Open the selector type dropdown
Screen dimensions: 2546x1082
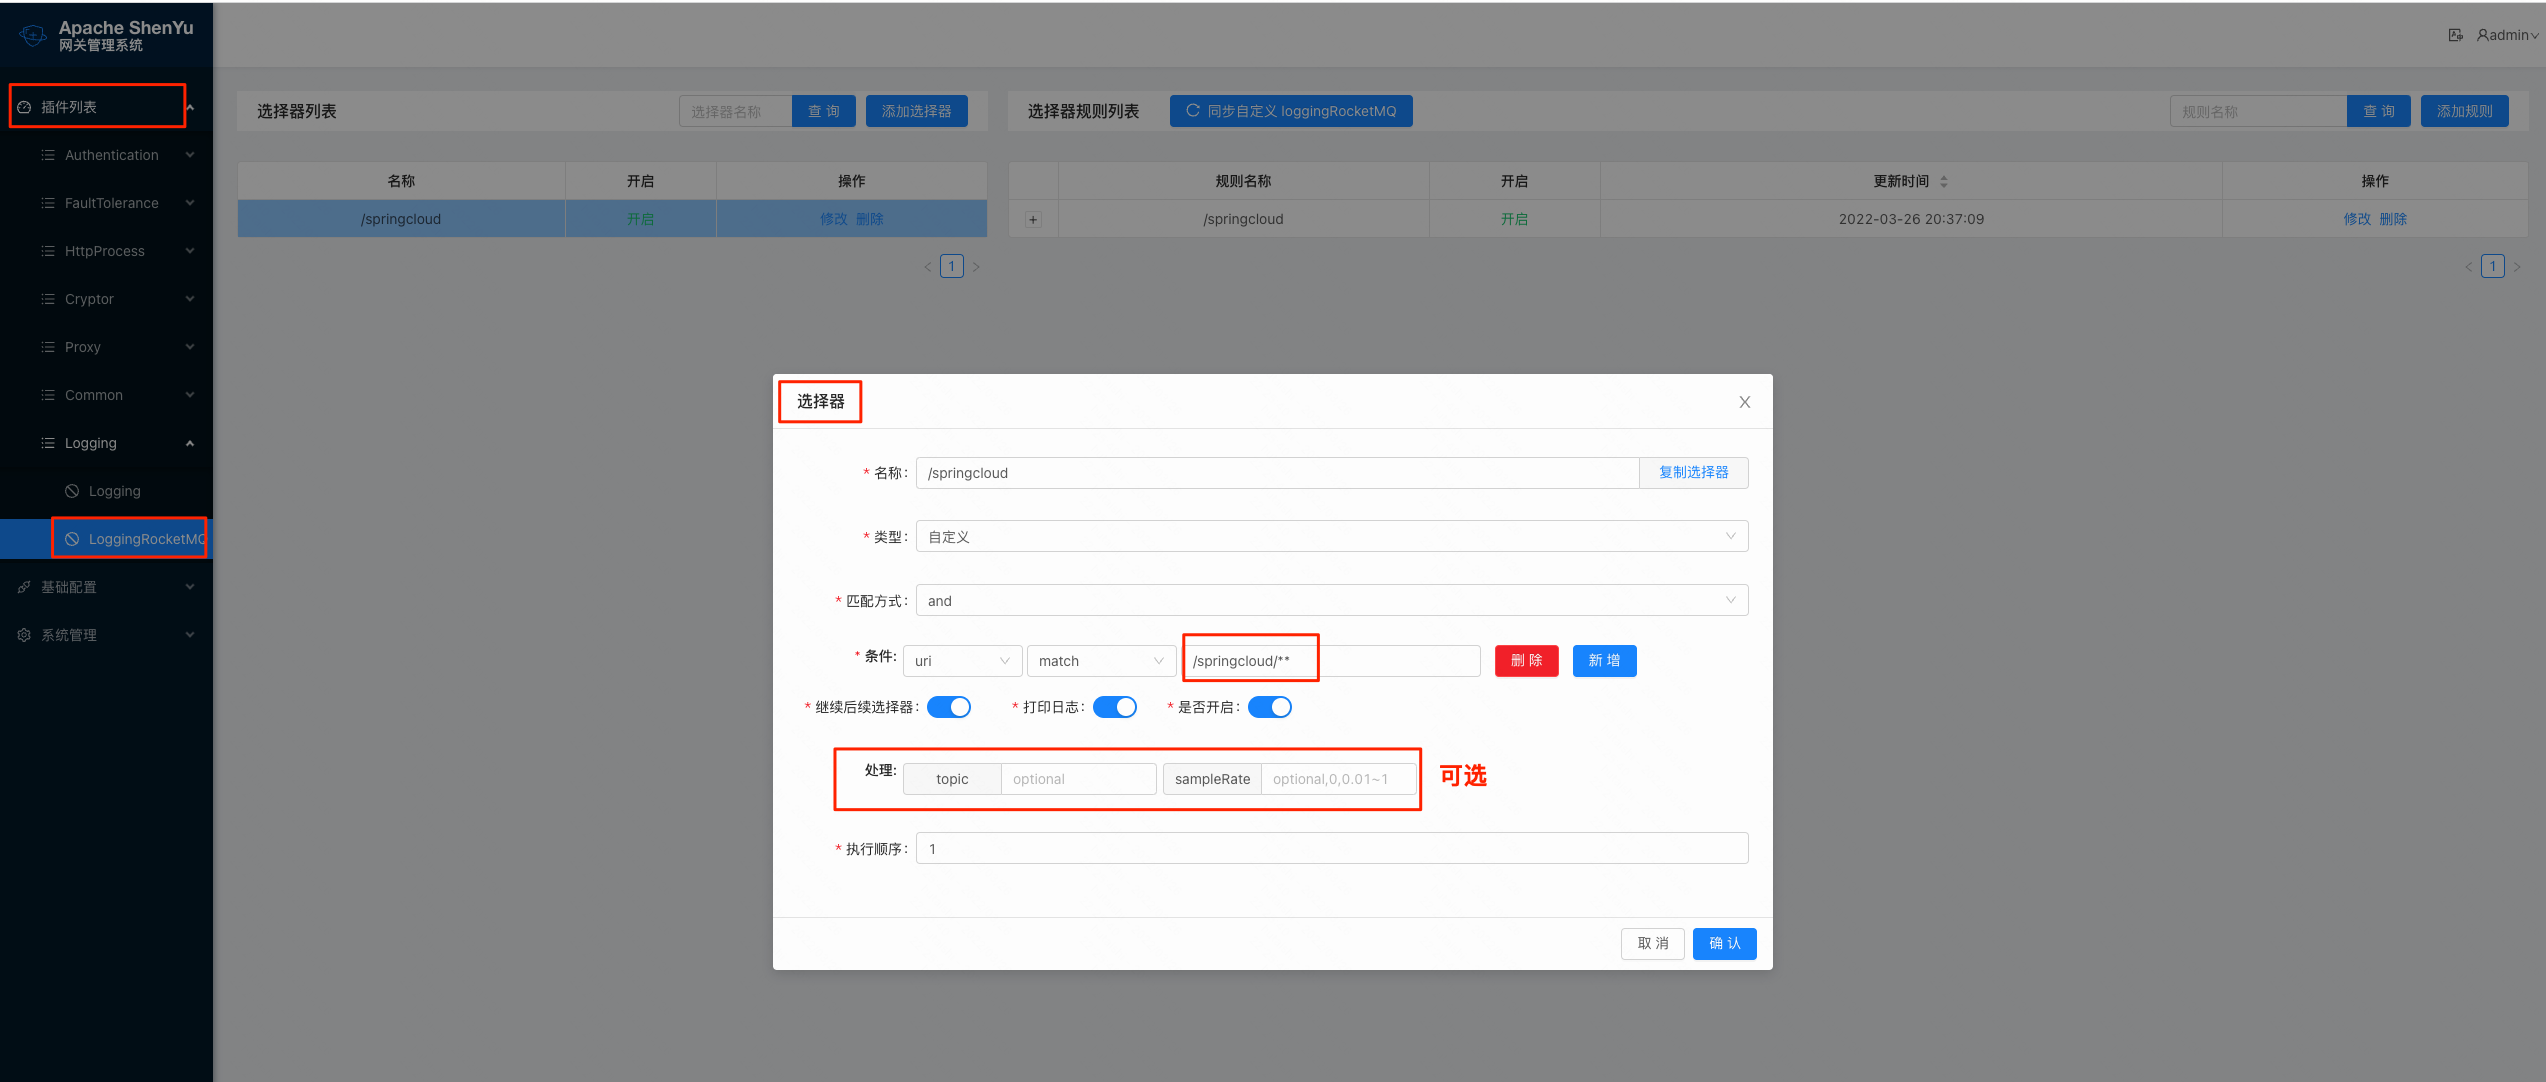[x=1331, y=537]
